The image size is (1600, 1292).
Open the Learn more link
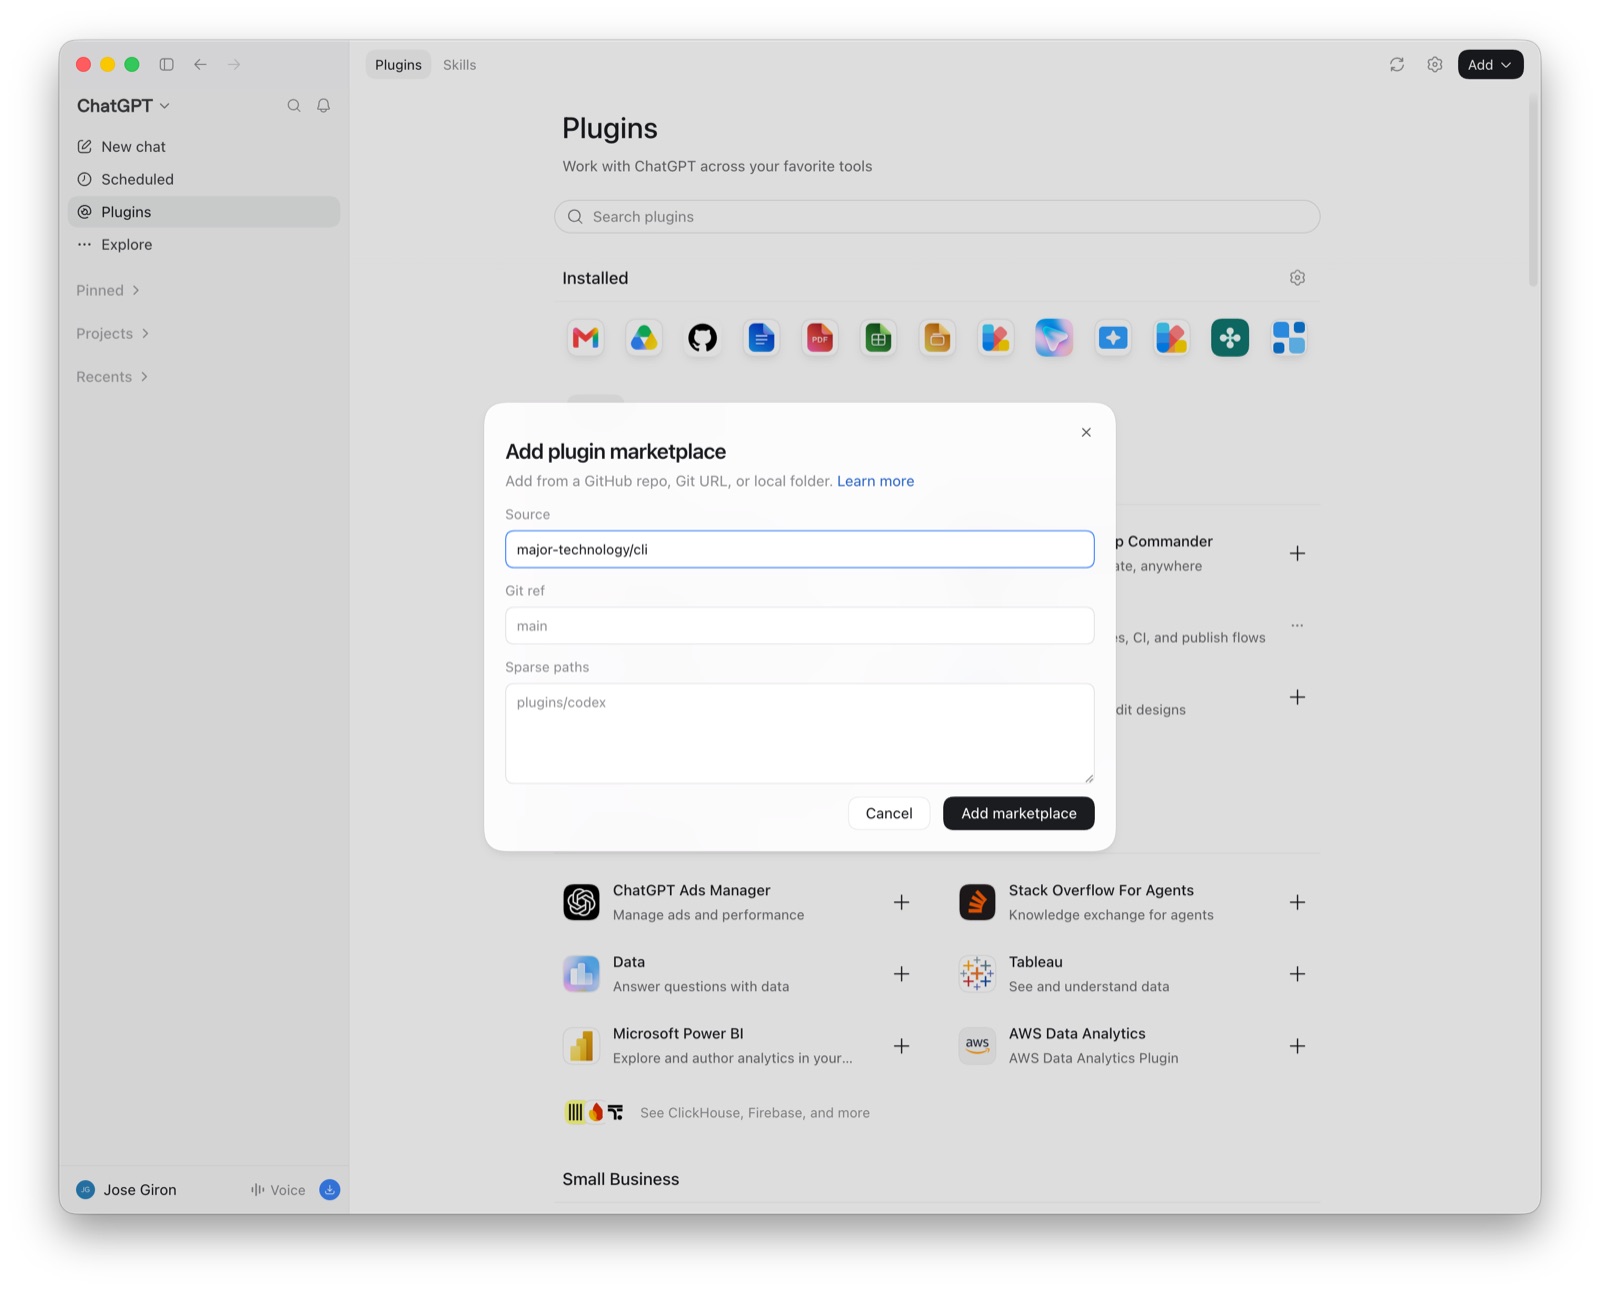coord(875,482)
